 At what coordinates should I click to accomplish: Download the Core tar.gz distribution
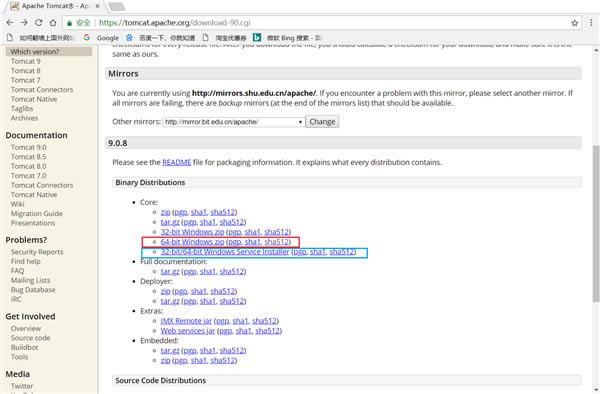click(170, 222)
